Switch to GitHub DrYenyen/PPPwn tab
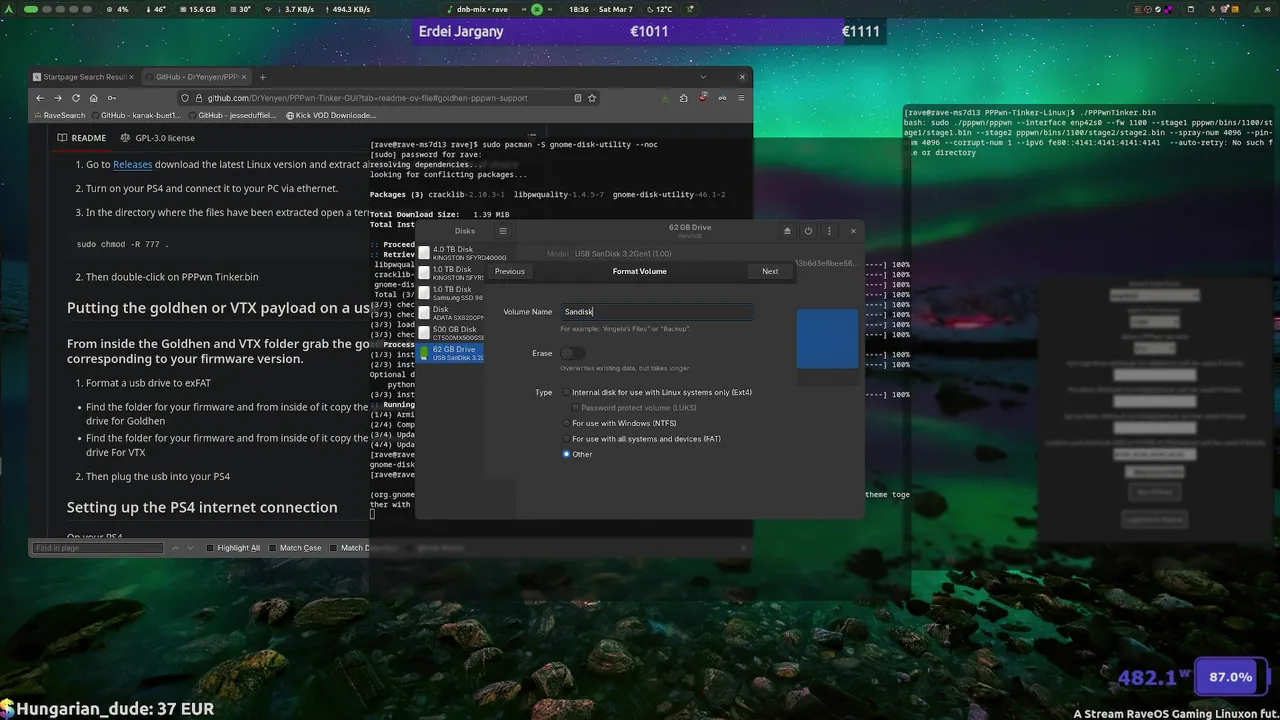Screen dimensions: 1280x720 [197, 77]
